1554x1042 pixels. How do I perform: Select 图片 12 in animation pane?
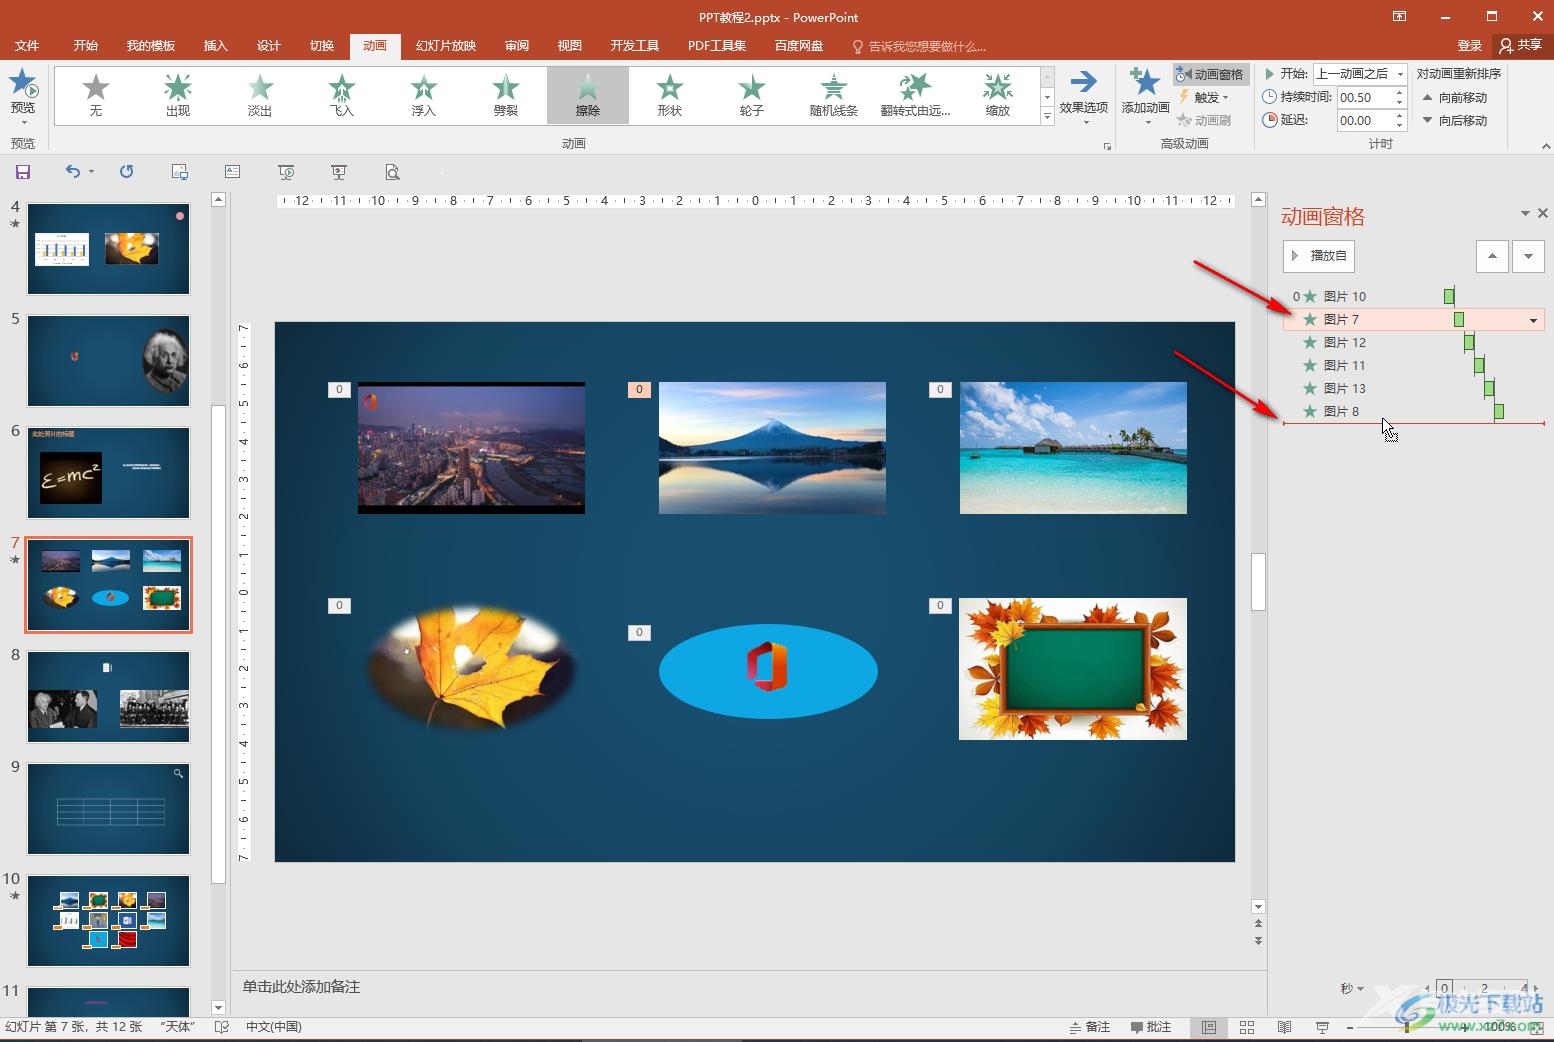click(x=1414, y=342)
